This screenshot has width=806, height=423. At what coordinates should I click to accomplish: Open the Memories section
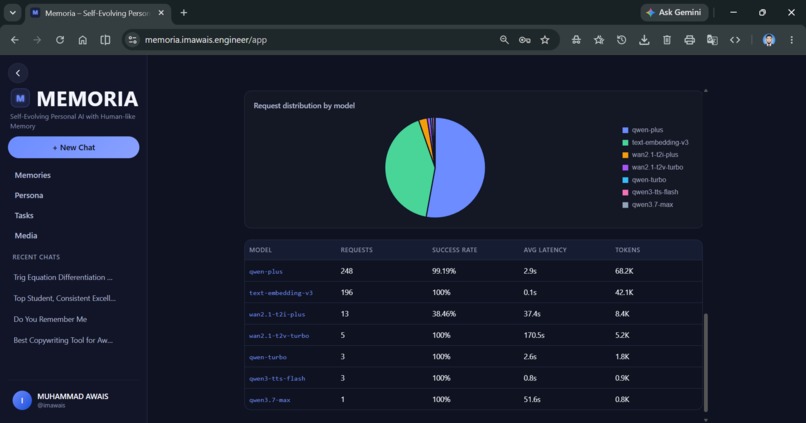point(32,175)
